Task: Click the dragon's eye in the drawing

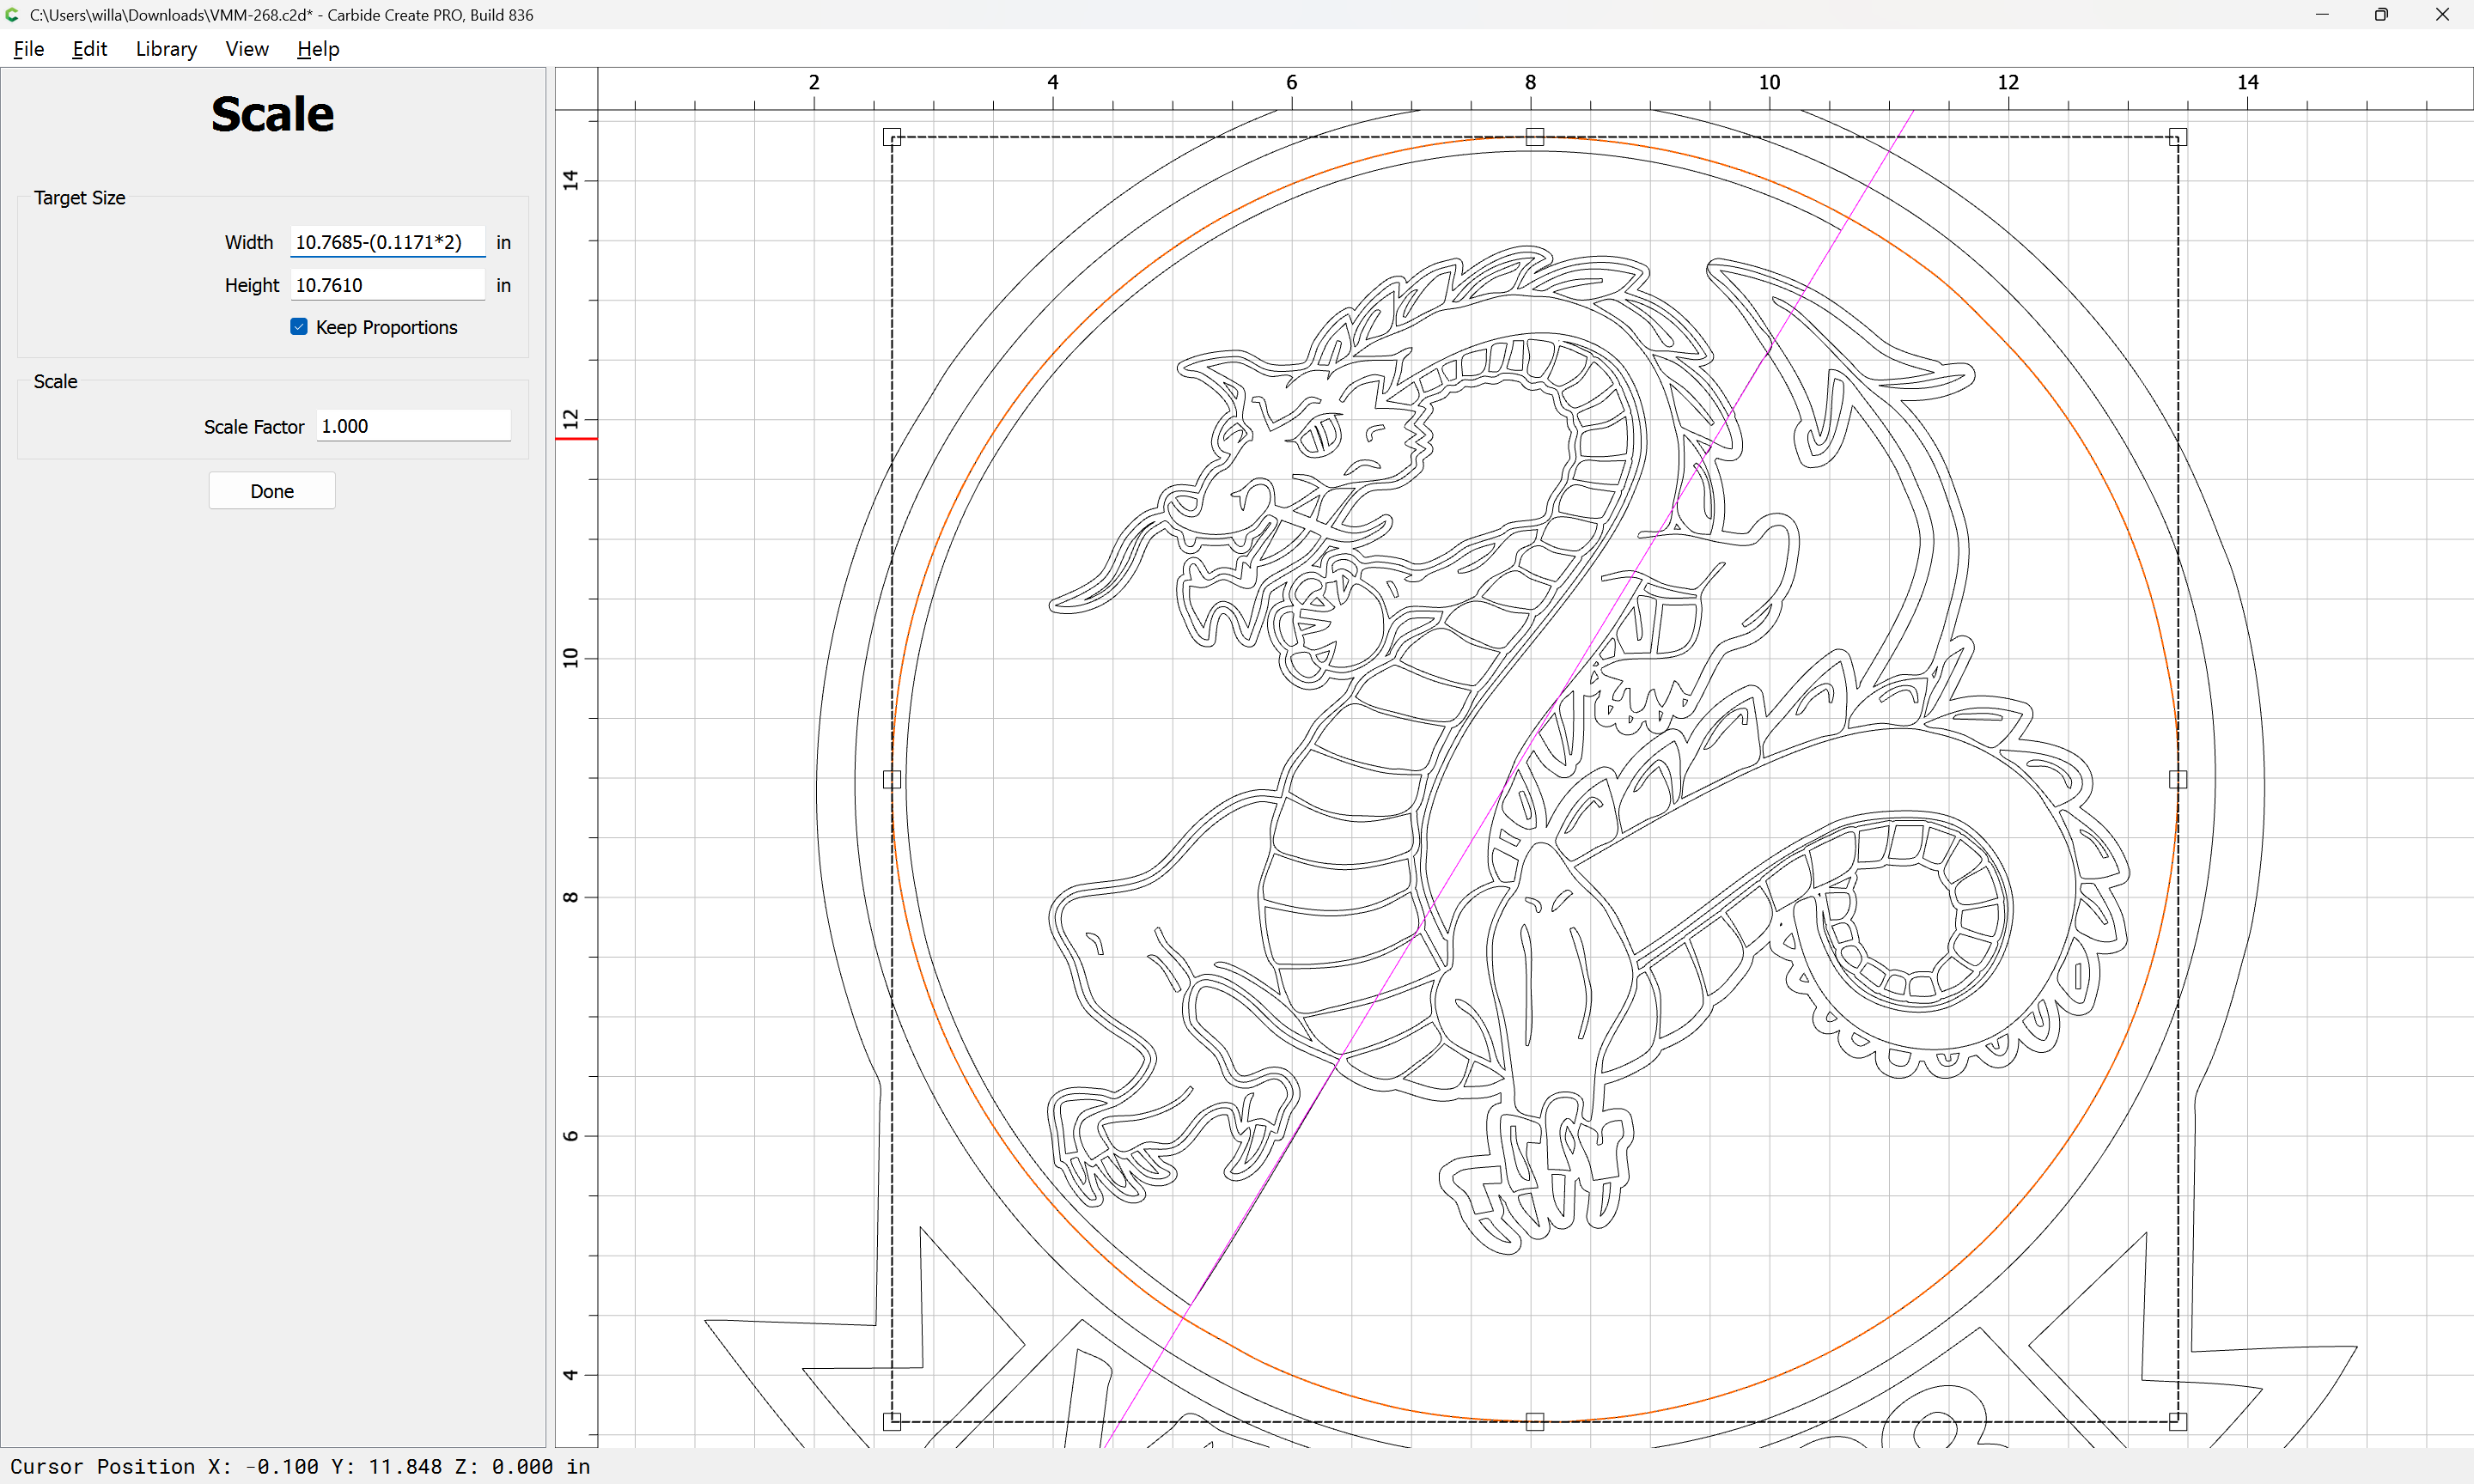Action: (x=1318, y=436)
